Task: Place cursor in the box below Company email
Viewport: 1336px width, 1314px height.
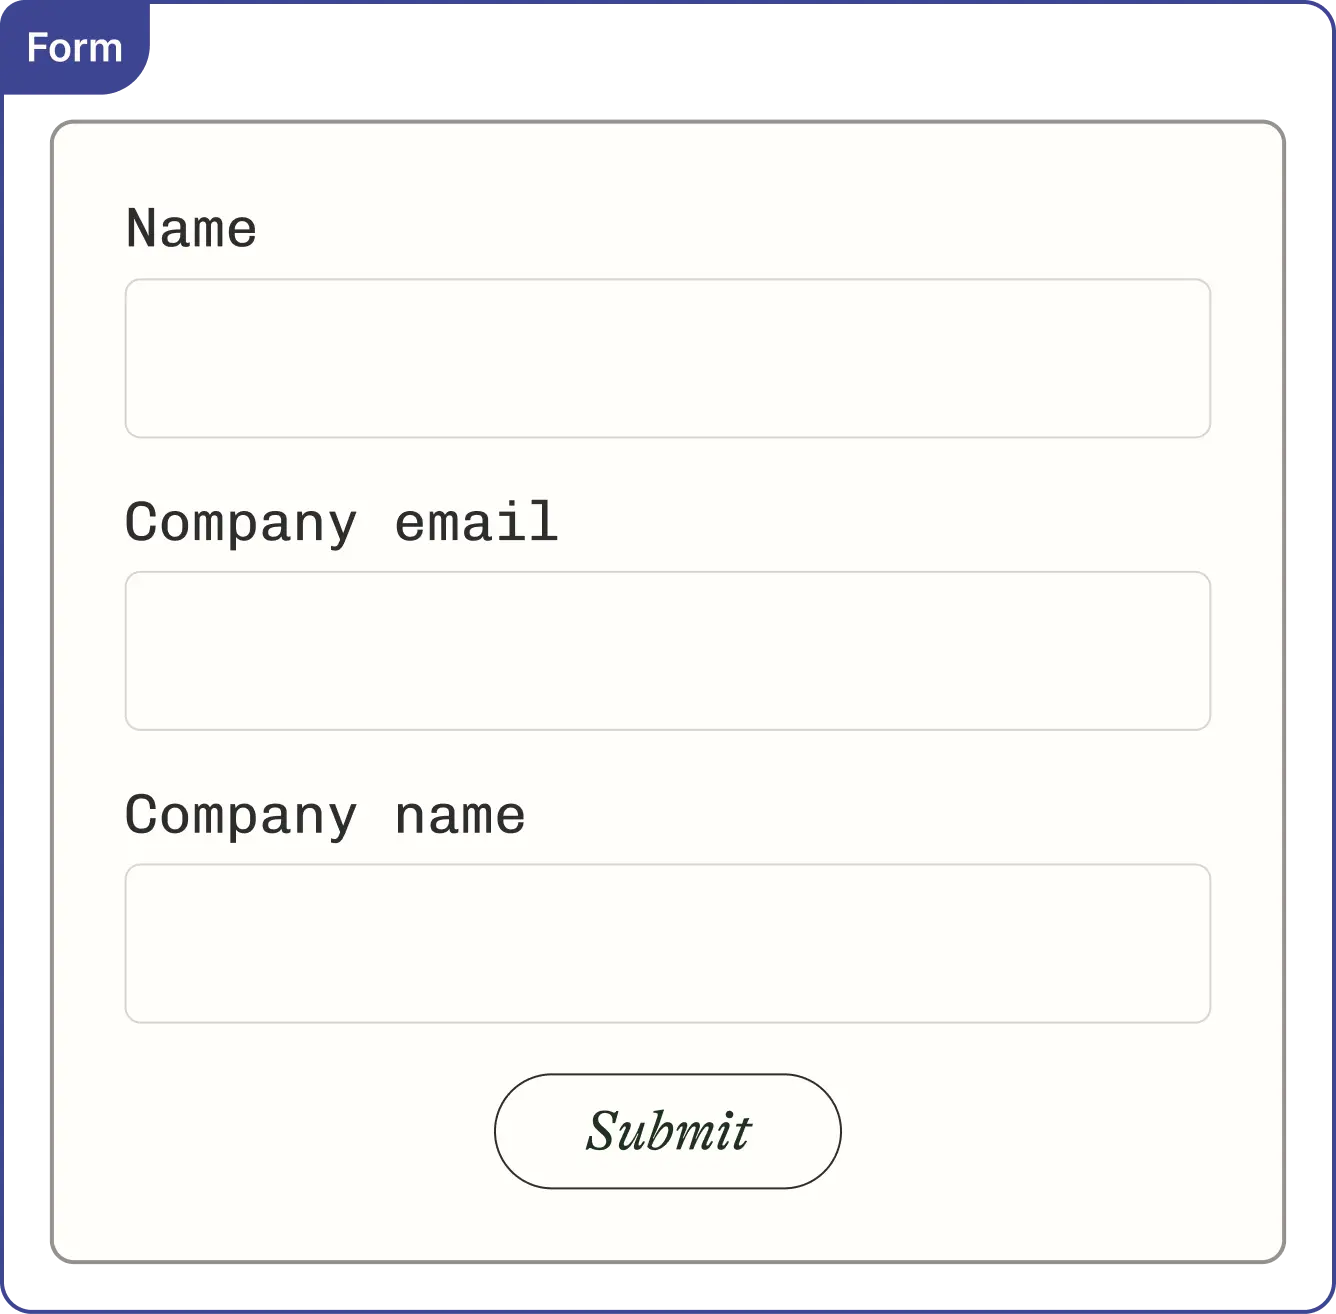Action: [x=668, y=651]
